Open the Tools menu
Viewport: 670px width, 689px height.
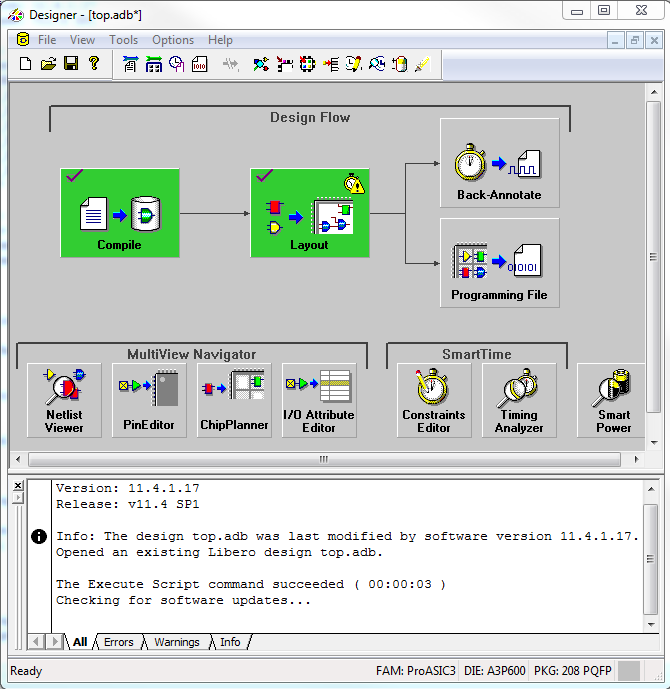pos(123,40)
